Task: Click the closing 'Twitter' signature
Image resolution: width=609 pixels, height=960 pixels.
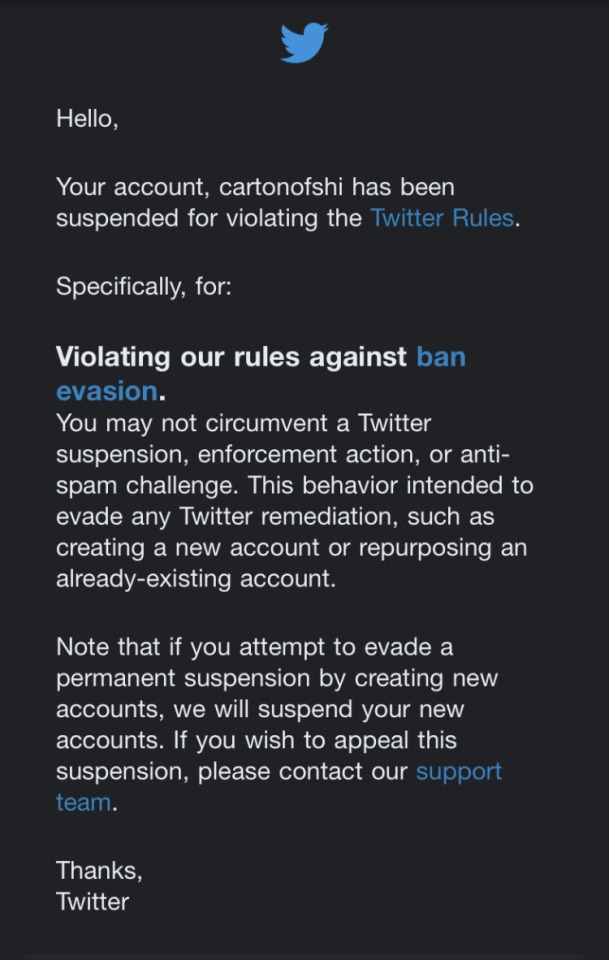Action: tap(92, 902)
